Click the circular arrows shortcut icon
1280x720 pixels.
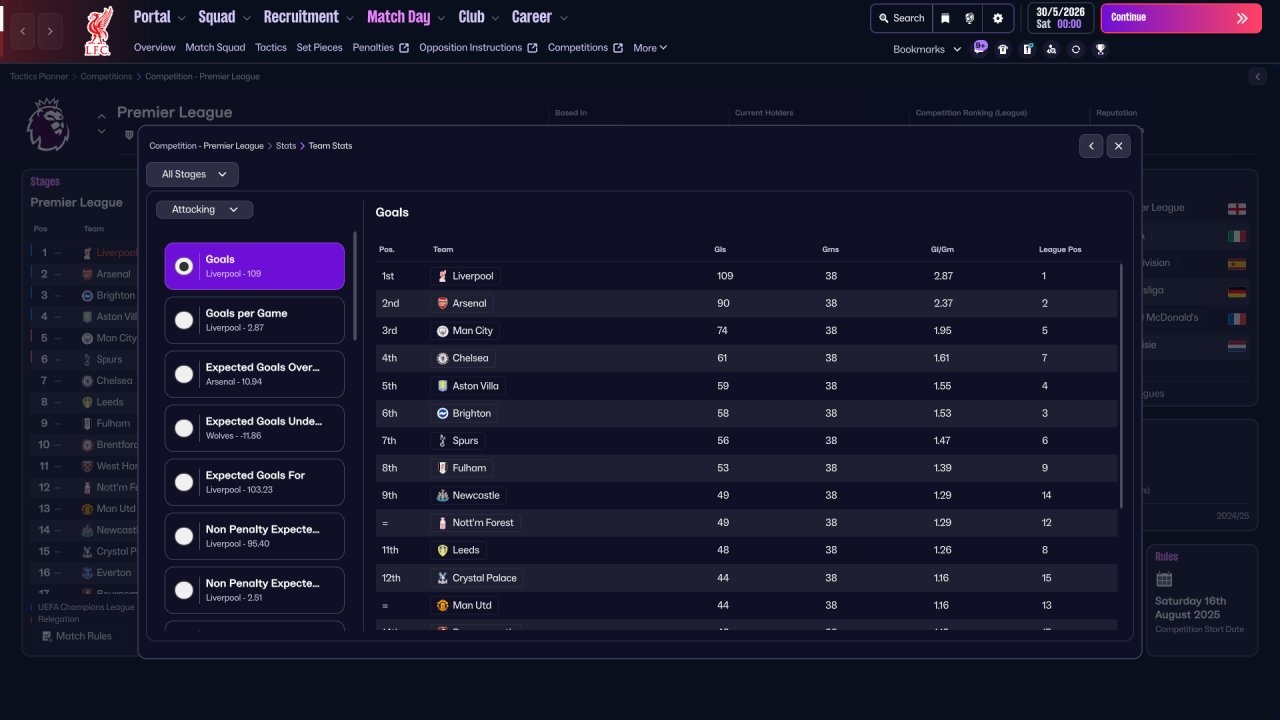click(x=1076, y=49)
